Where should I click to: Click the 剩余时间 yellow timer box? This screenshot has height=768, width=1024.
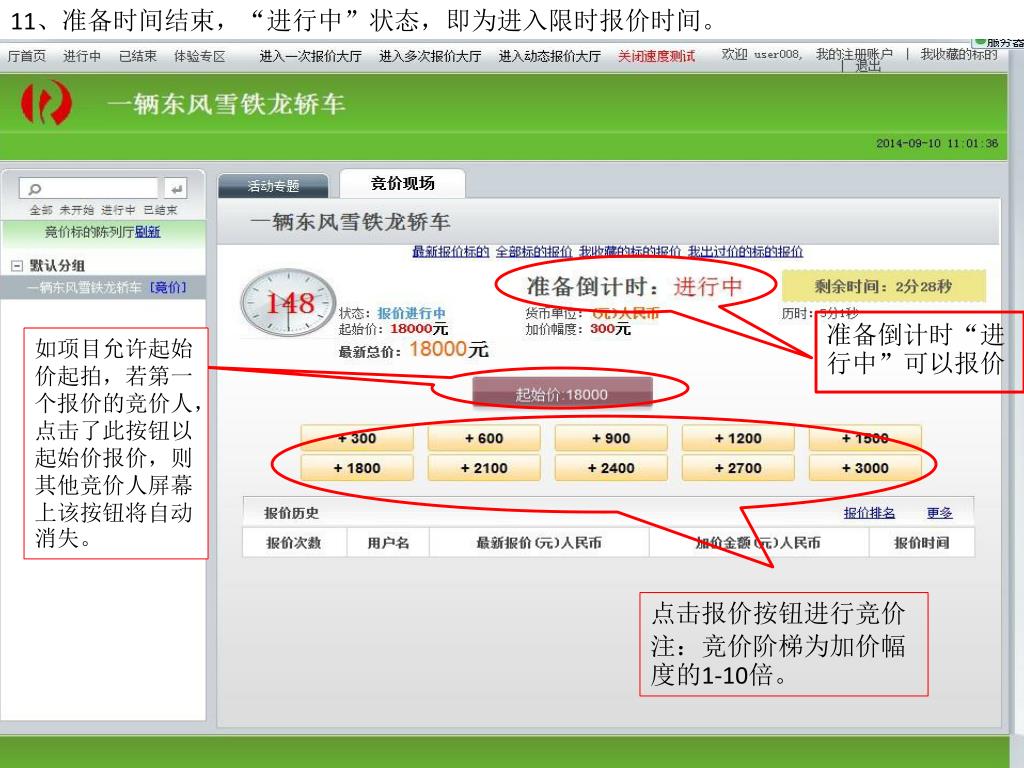tap(883, 286)
